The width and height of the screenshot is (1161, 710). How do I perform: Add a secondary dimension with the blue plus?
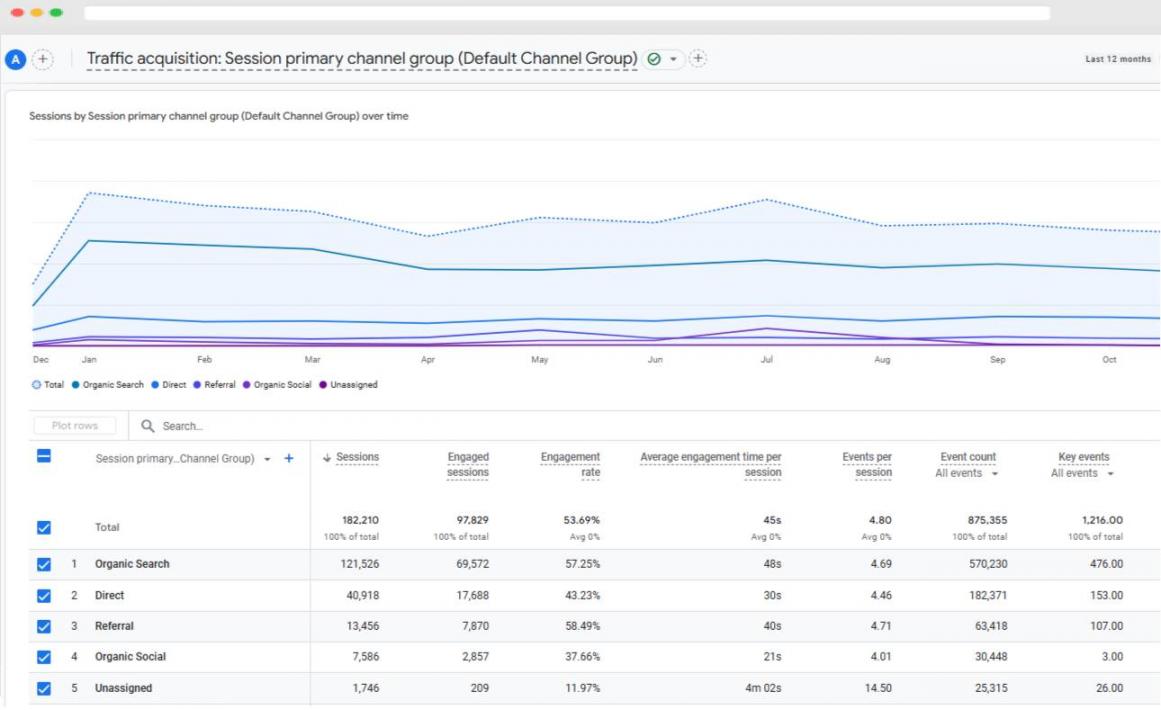289,458
